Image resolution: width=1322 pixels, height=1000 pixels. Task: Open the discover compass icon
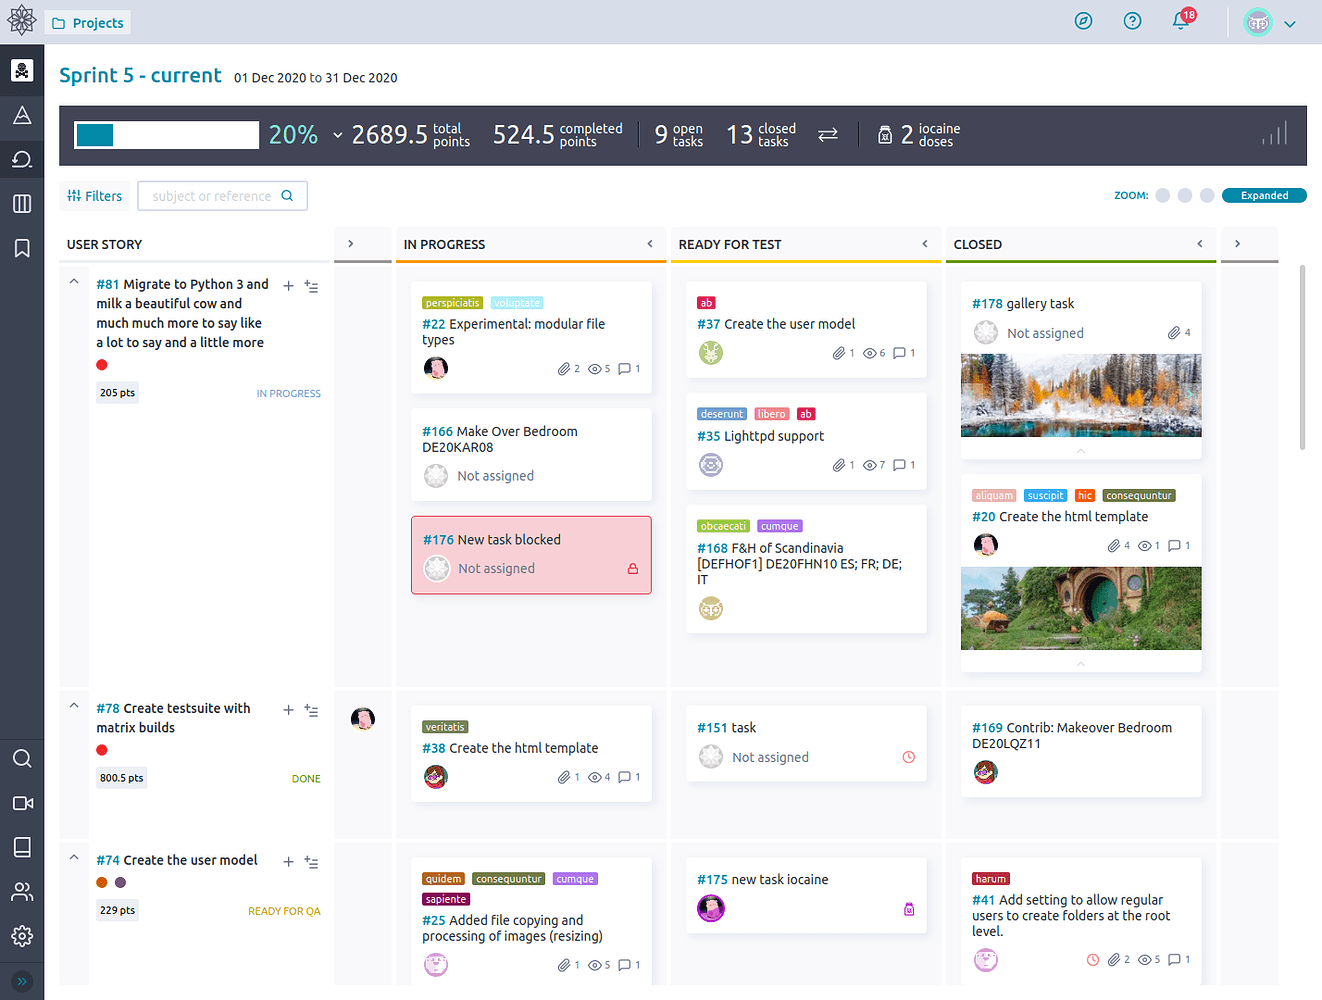click(x=1083, y=21)
